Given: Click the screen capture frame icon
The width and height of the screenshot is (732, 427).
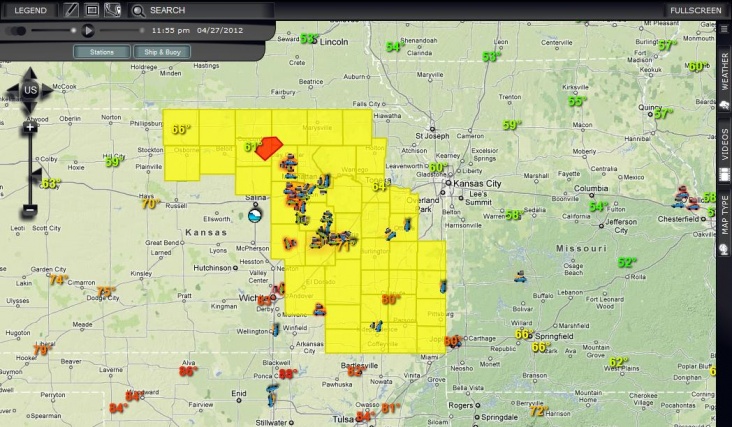Looking at the screenshot, I should coord(92,10).
